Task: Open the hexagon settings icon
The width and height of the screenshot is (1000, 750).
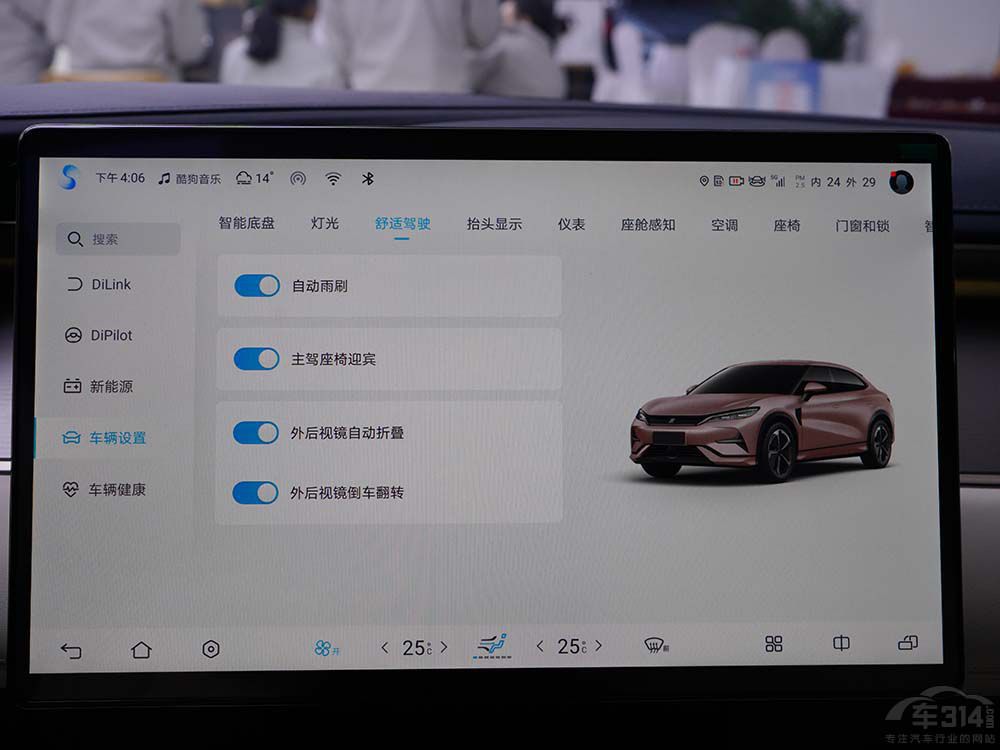Action: (211, 649)
